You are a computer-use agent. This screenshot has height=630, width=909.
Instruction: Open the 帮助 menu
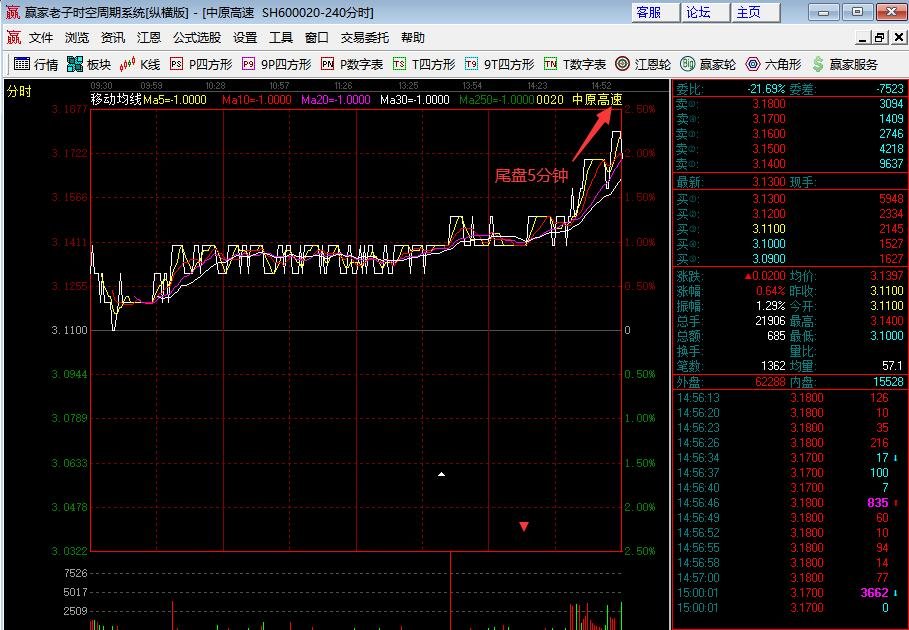pyautogui.click(x=413, y=38)
